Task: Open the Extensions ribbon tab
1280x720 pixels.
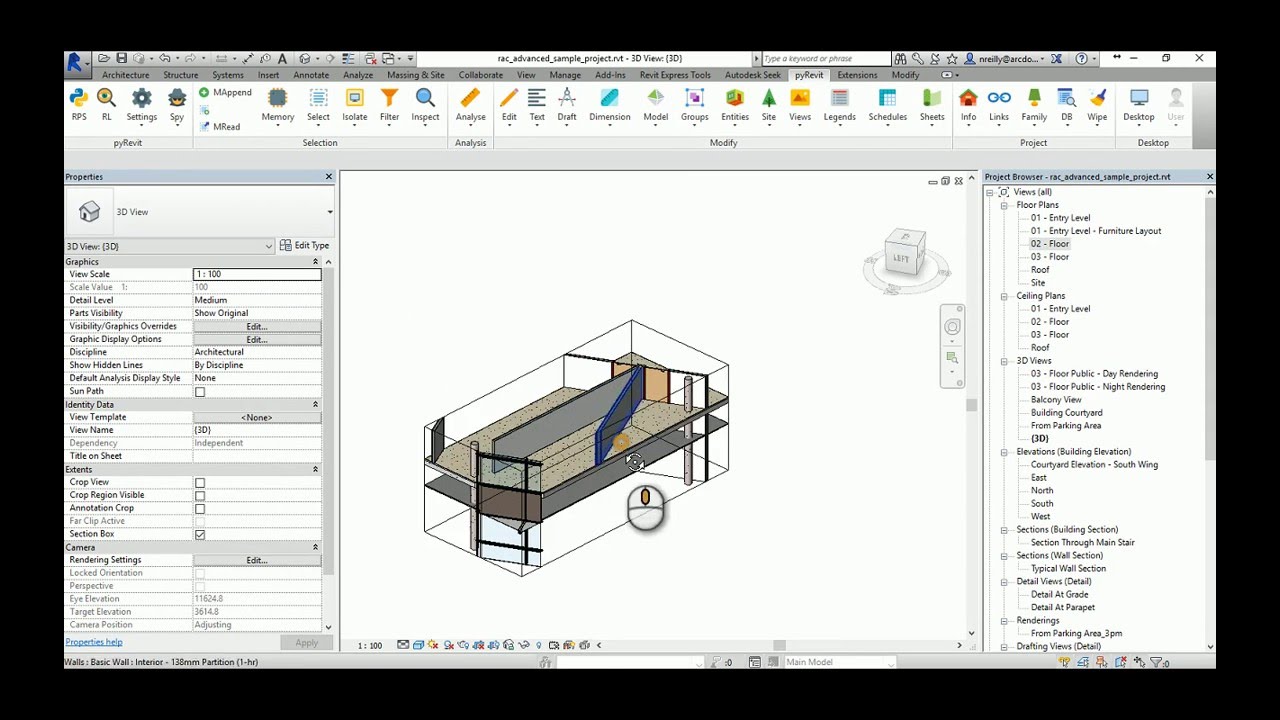Action: [857, 75]
